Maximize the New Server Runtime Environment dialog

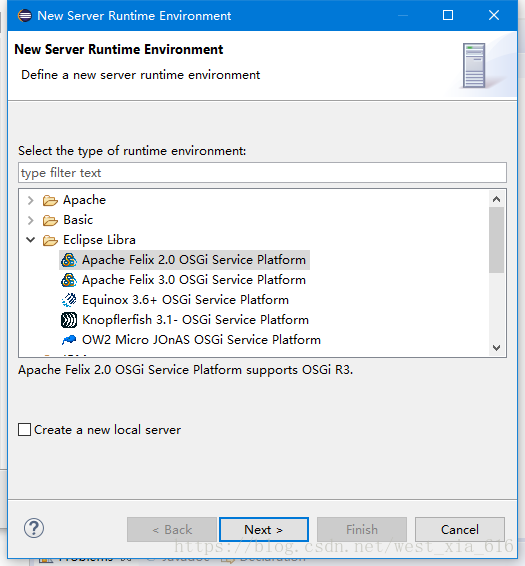(x=448, y=15)
